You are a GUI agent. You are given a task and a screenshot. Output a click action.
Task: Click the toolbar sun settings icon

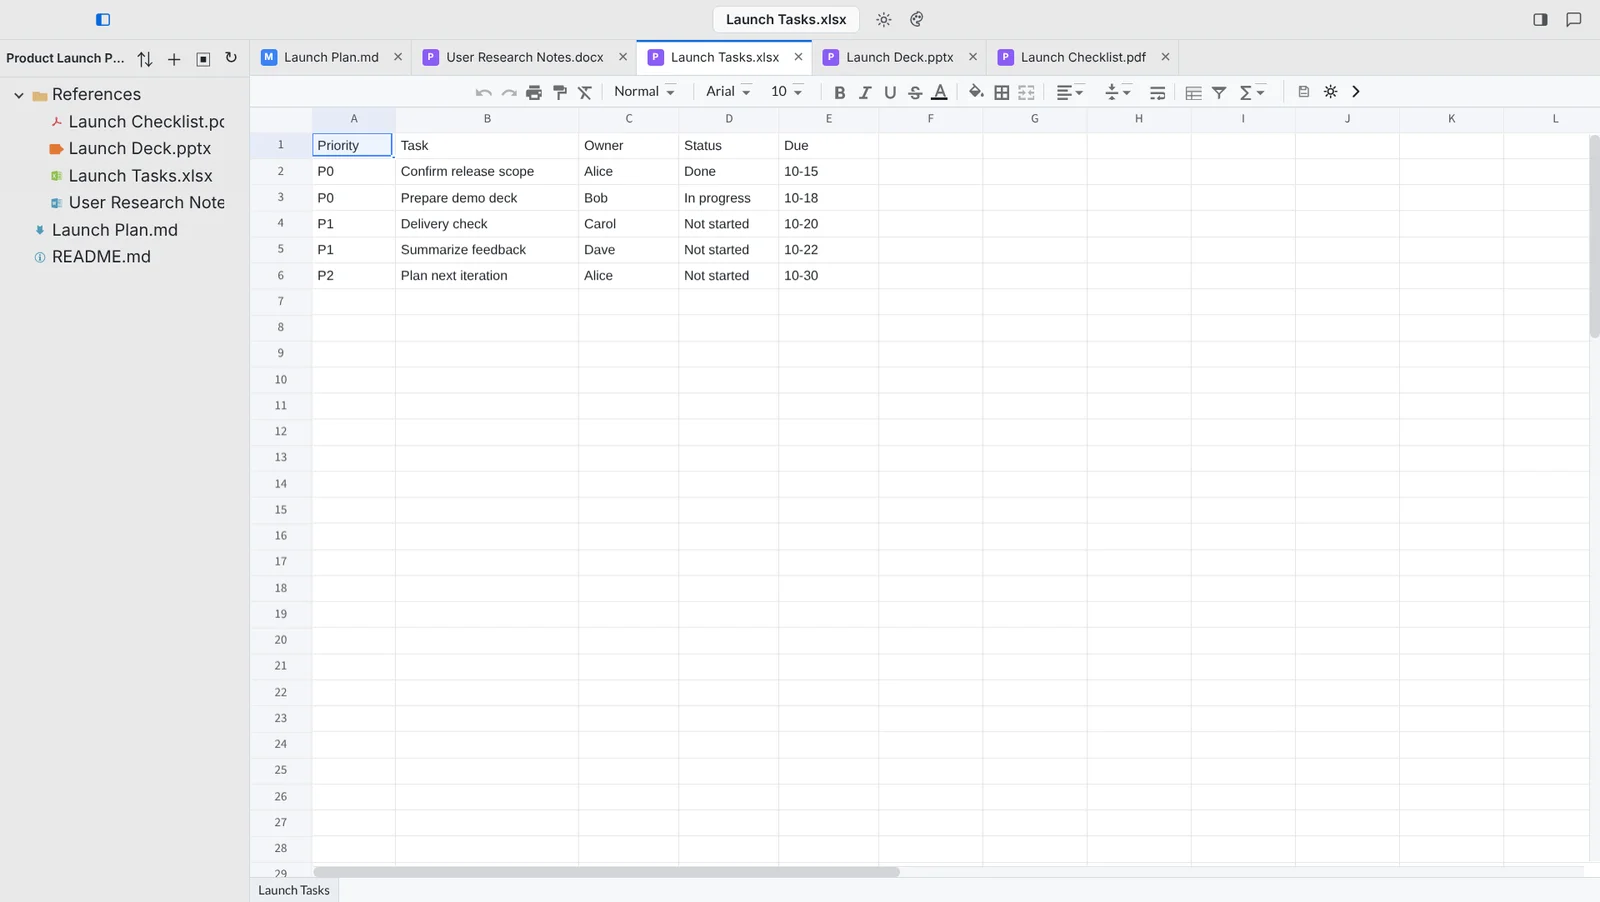coord(1331,91)
